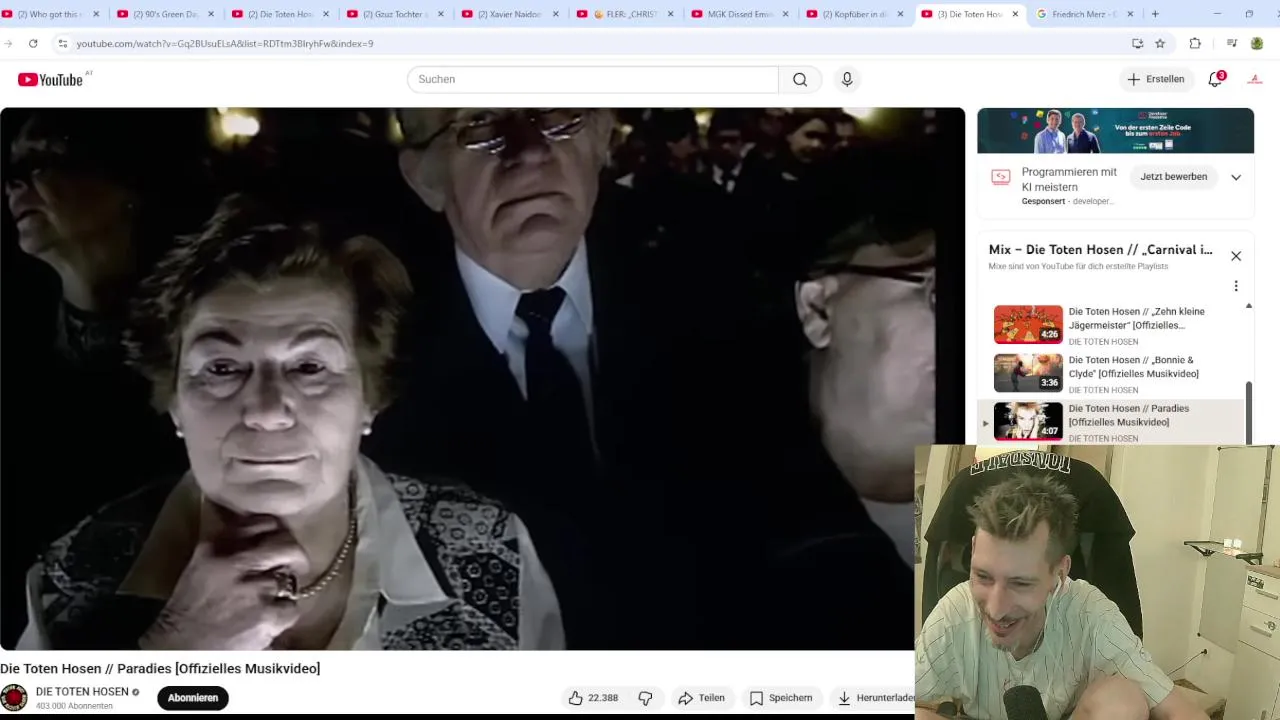Open DIE TOTEN HOSEN channel avatar

(14, 698)
